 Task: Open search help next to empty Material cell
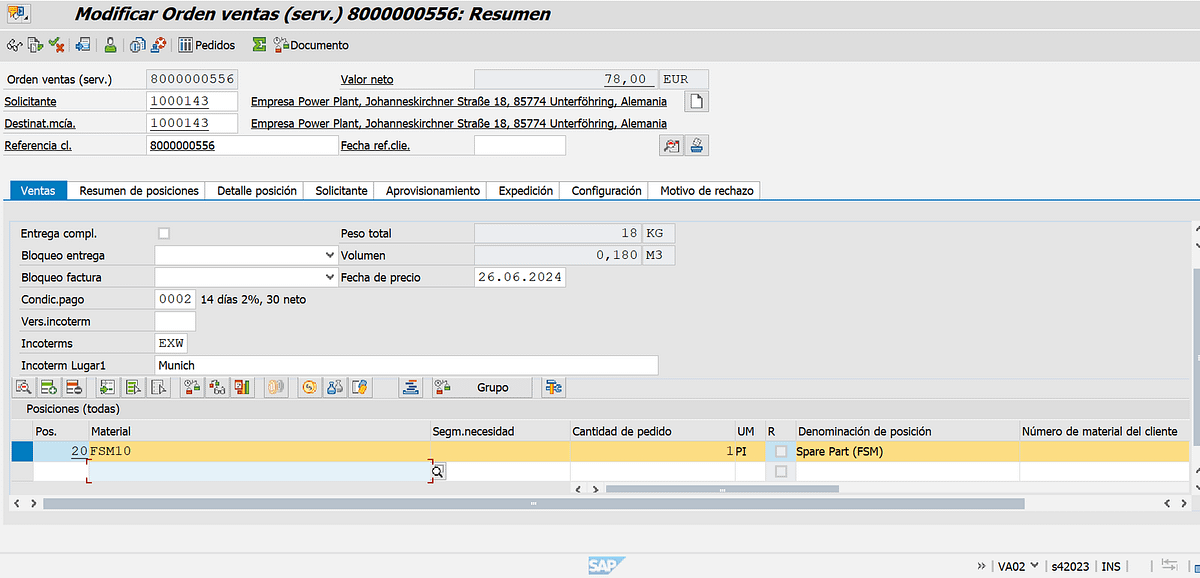click(438, 471)
